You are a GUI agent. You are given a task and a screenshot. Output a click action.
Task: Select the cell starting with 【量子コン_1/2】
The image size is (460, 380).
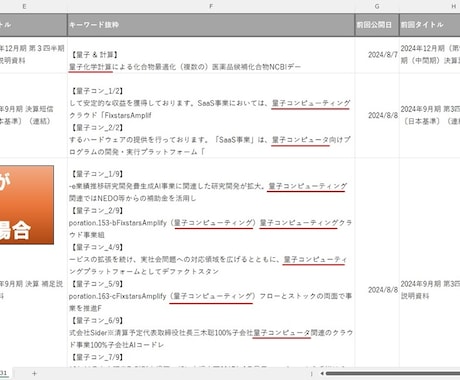211,116
